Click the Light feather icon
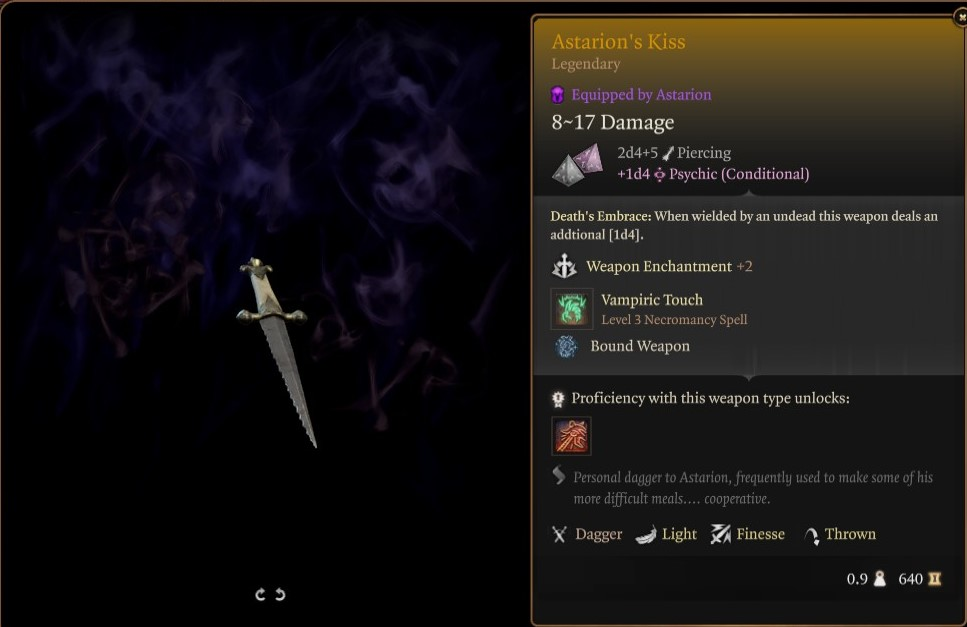Viewport: 967px width, 627px height. [x=646, y=535]
